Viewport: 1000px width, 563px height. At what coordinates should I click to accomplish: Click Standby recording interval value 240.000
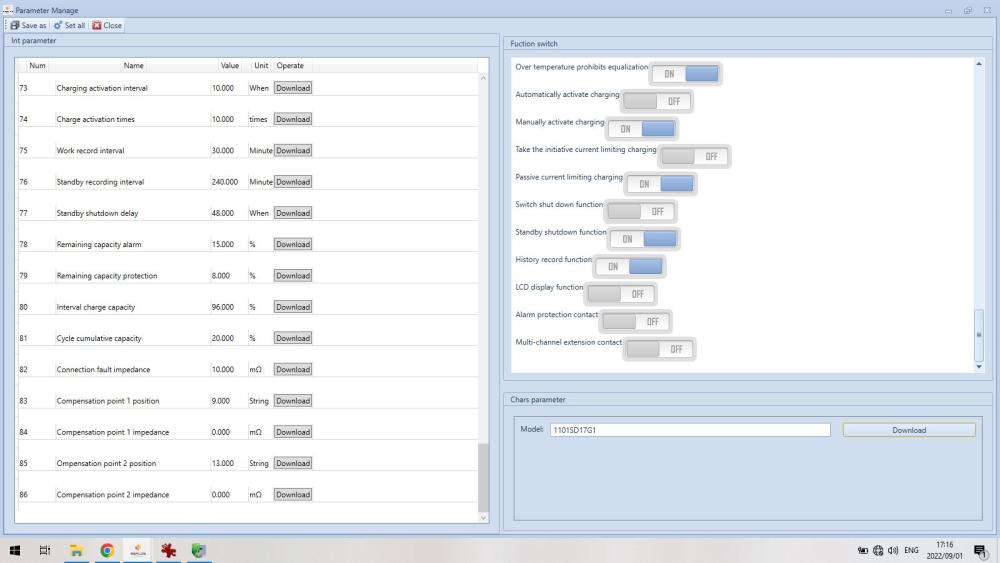224,182
